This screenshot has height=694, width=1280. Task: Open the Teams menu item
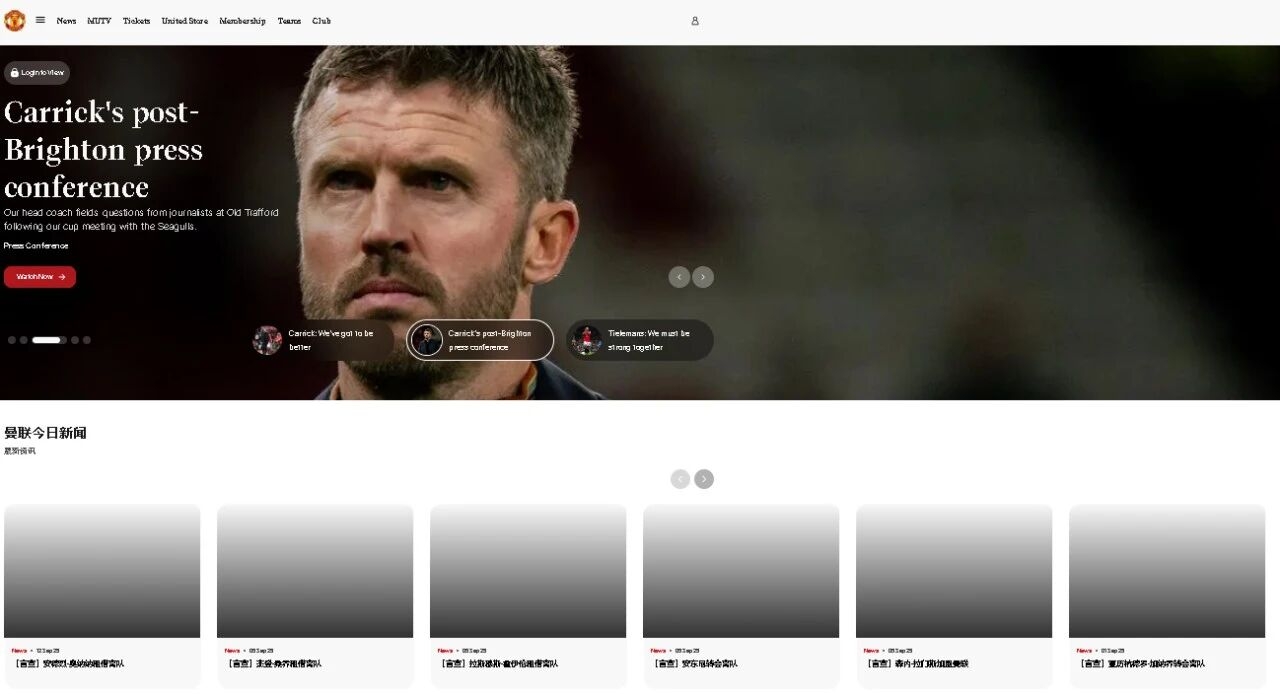[x=289, y=21]
